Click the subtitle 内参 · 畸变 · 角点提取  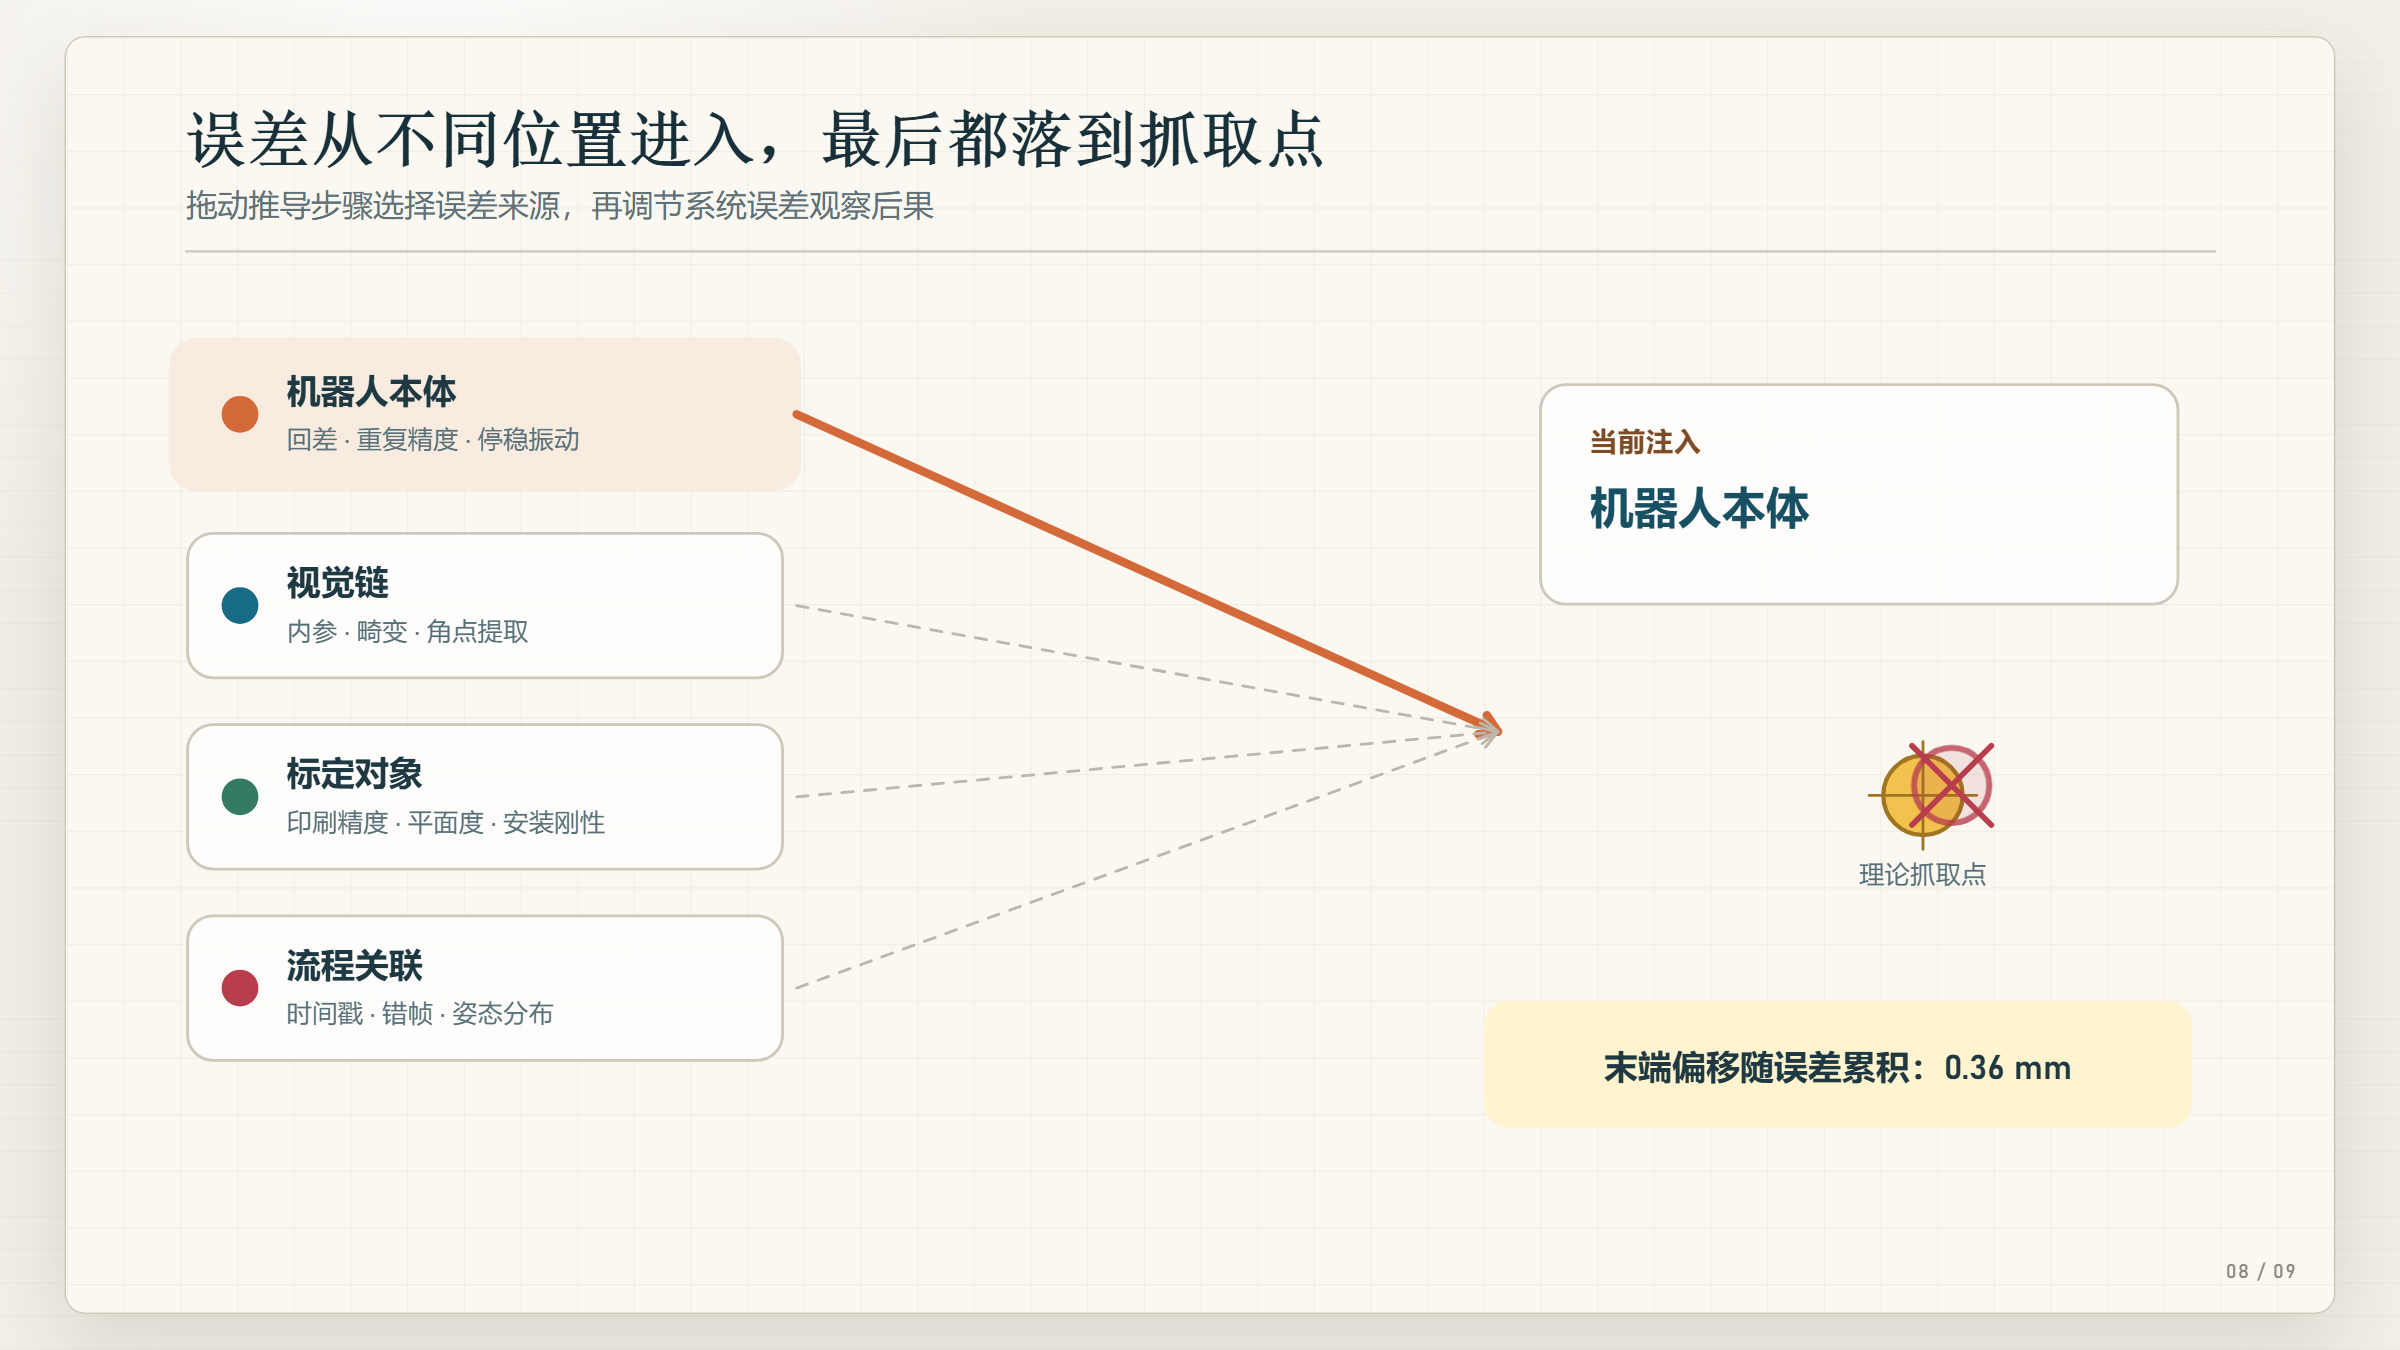[408, 632]
